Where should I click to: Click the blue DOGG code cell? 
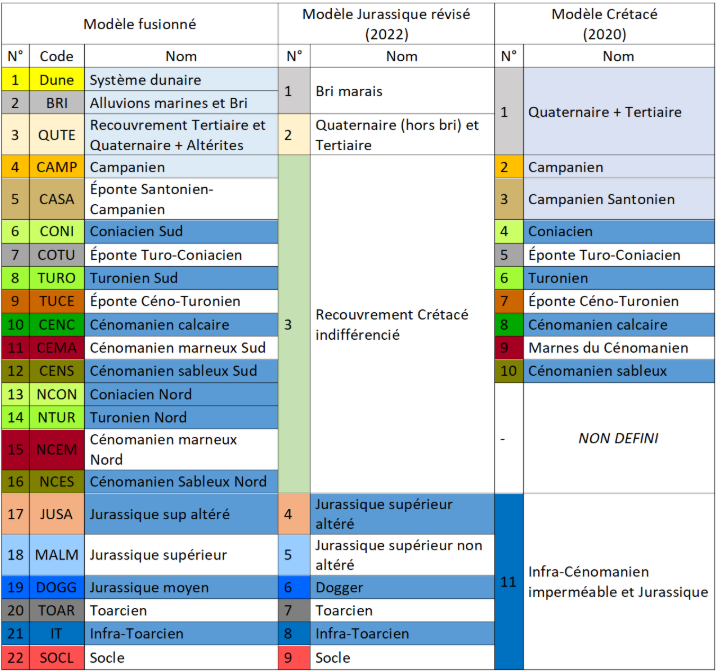56,587
